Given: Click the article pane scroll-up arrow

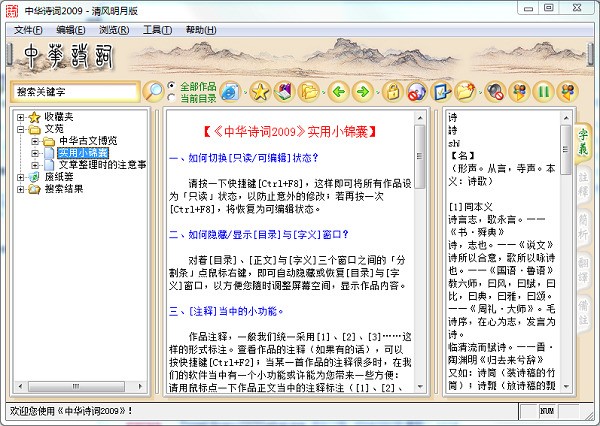Looking at the screenshot, I should 420,118.
